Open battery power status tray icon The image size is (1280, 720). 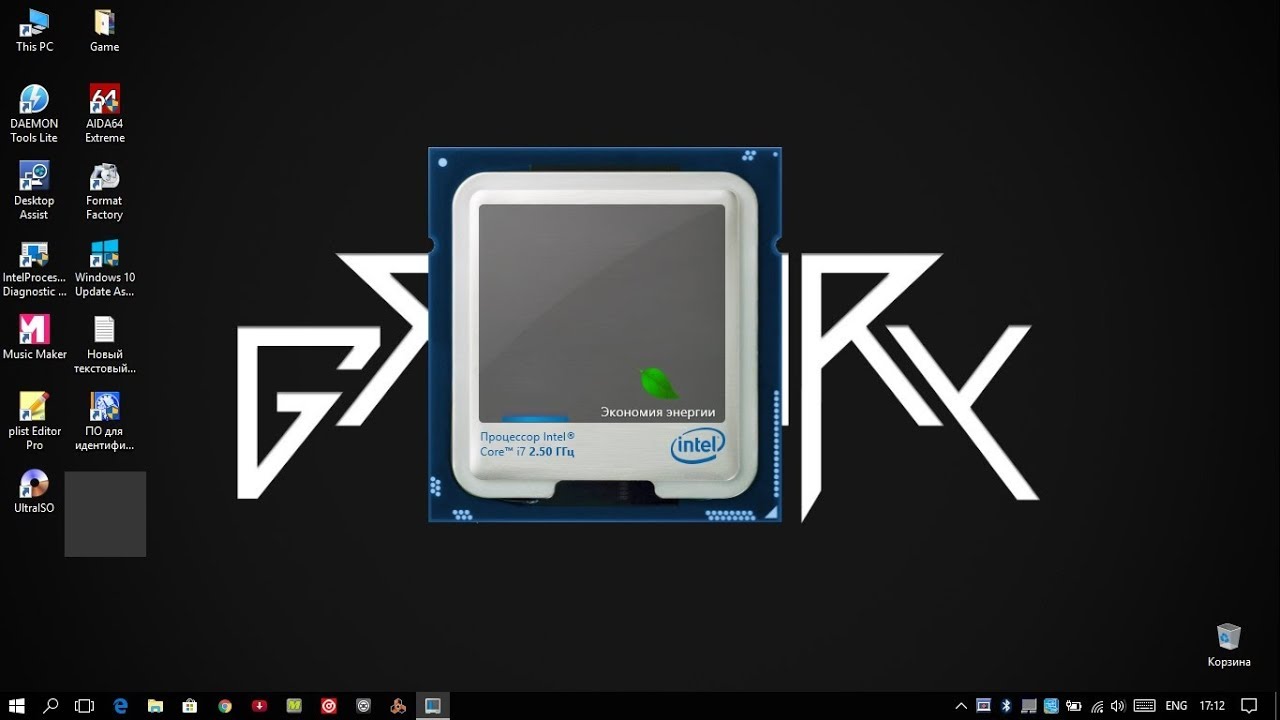pos(1074,706)
